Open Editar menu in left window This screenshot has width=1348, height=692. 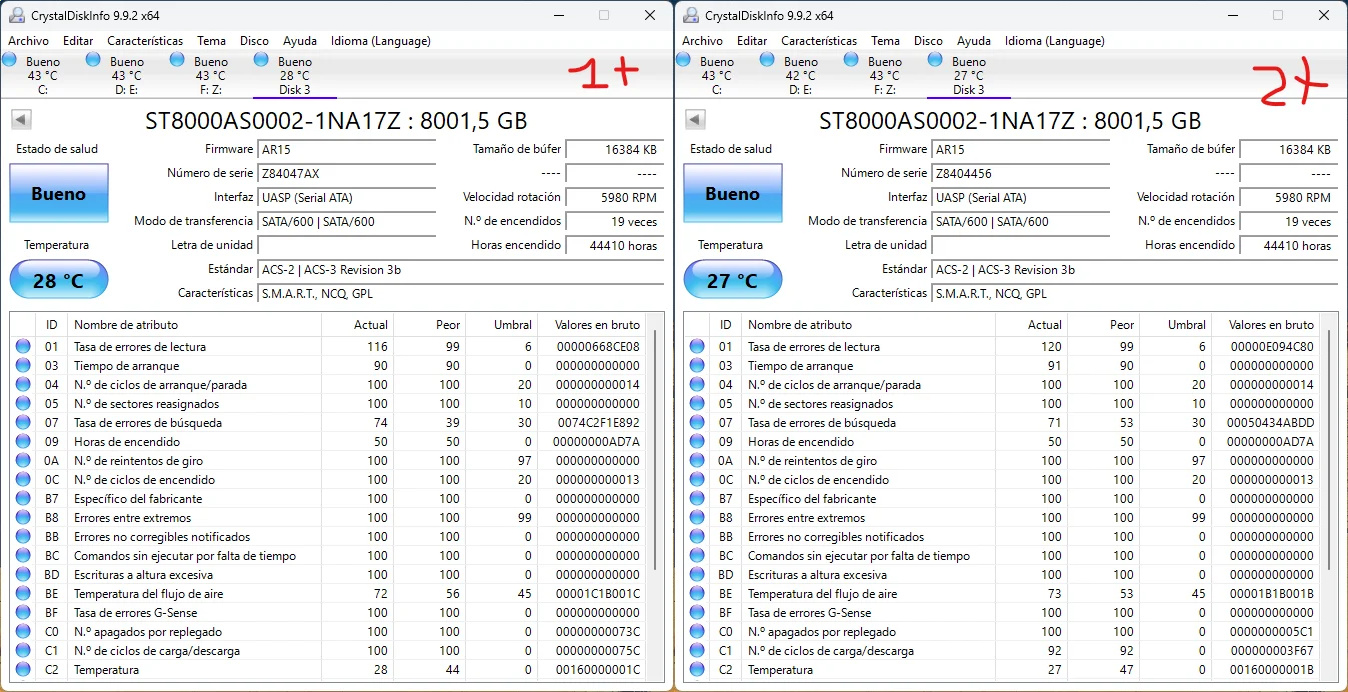pos(78,41)
